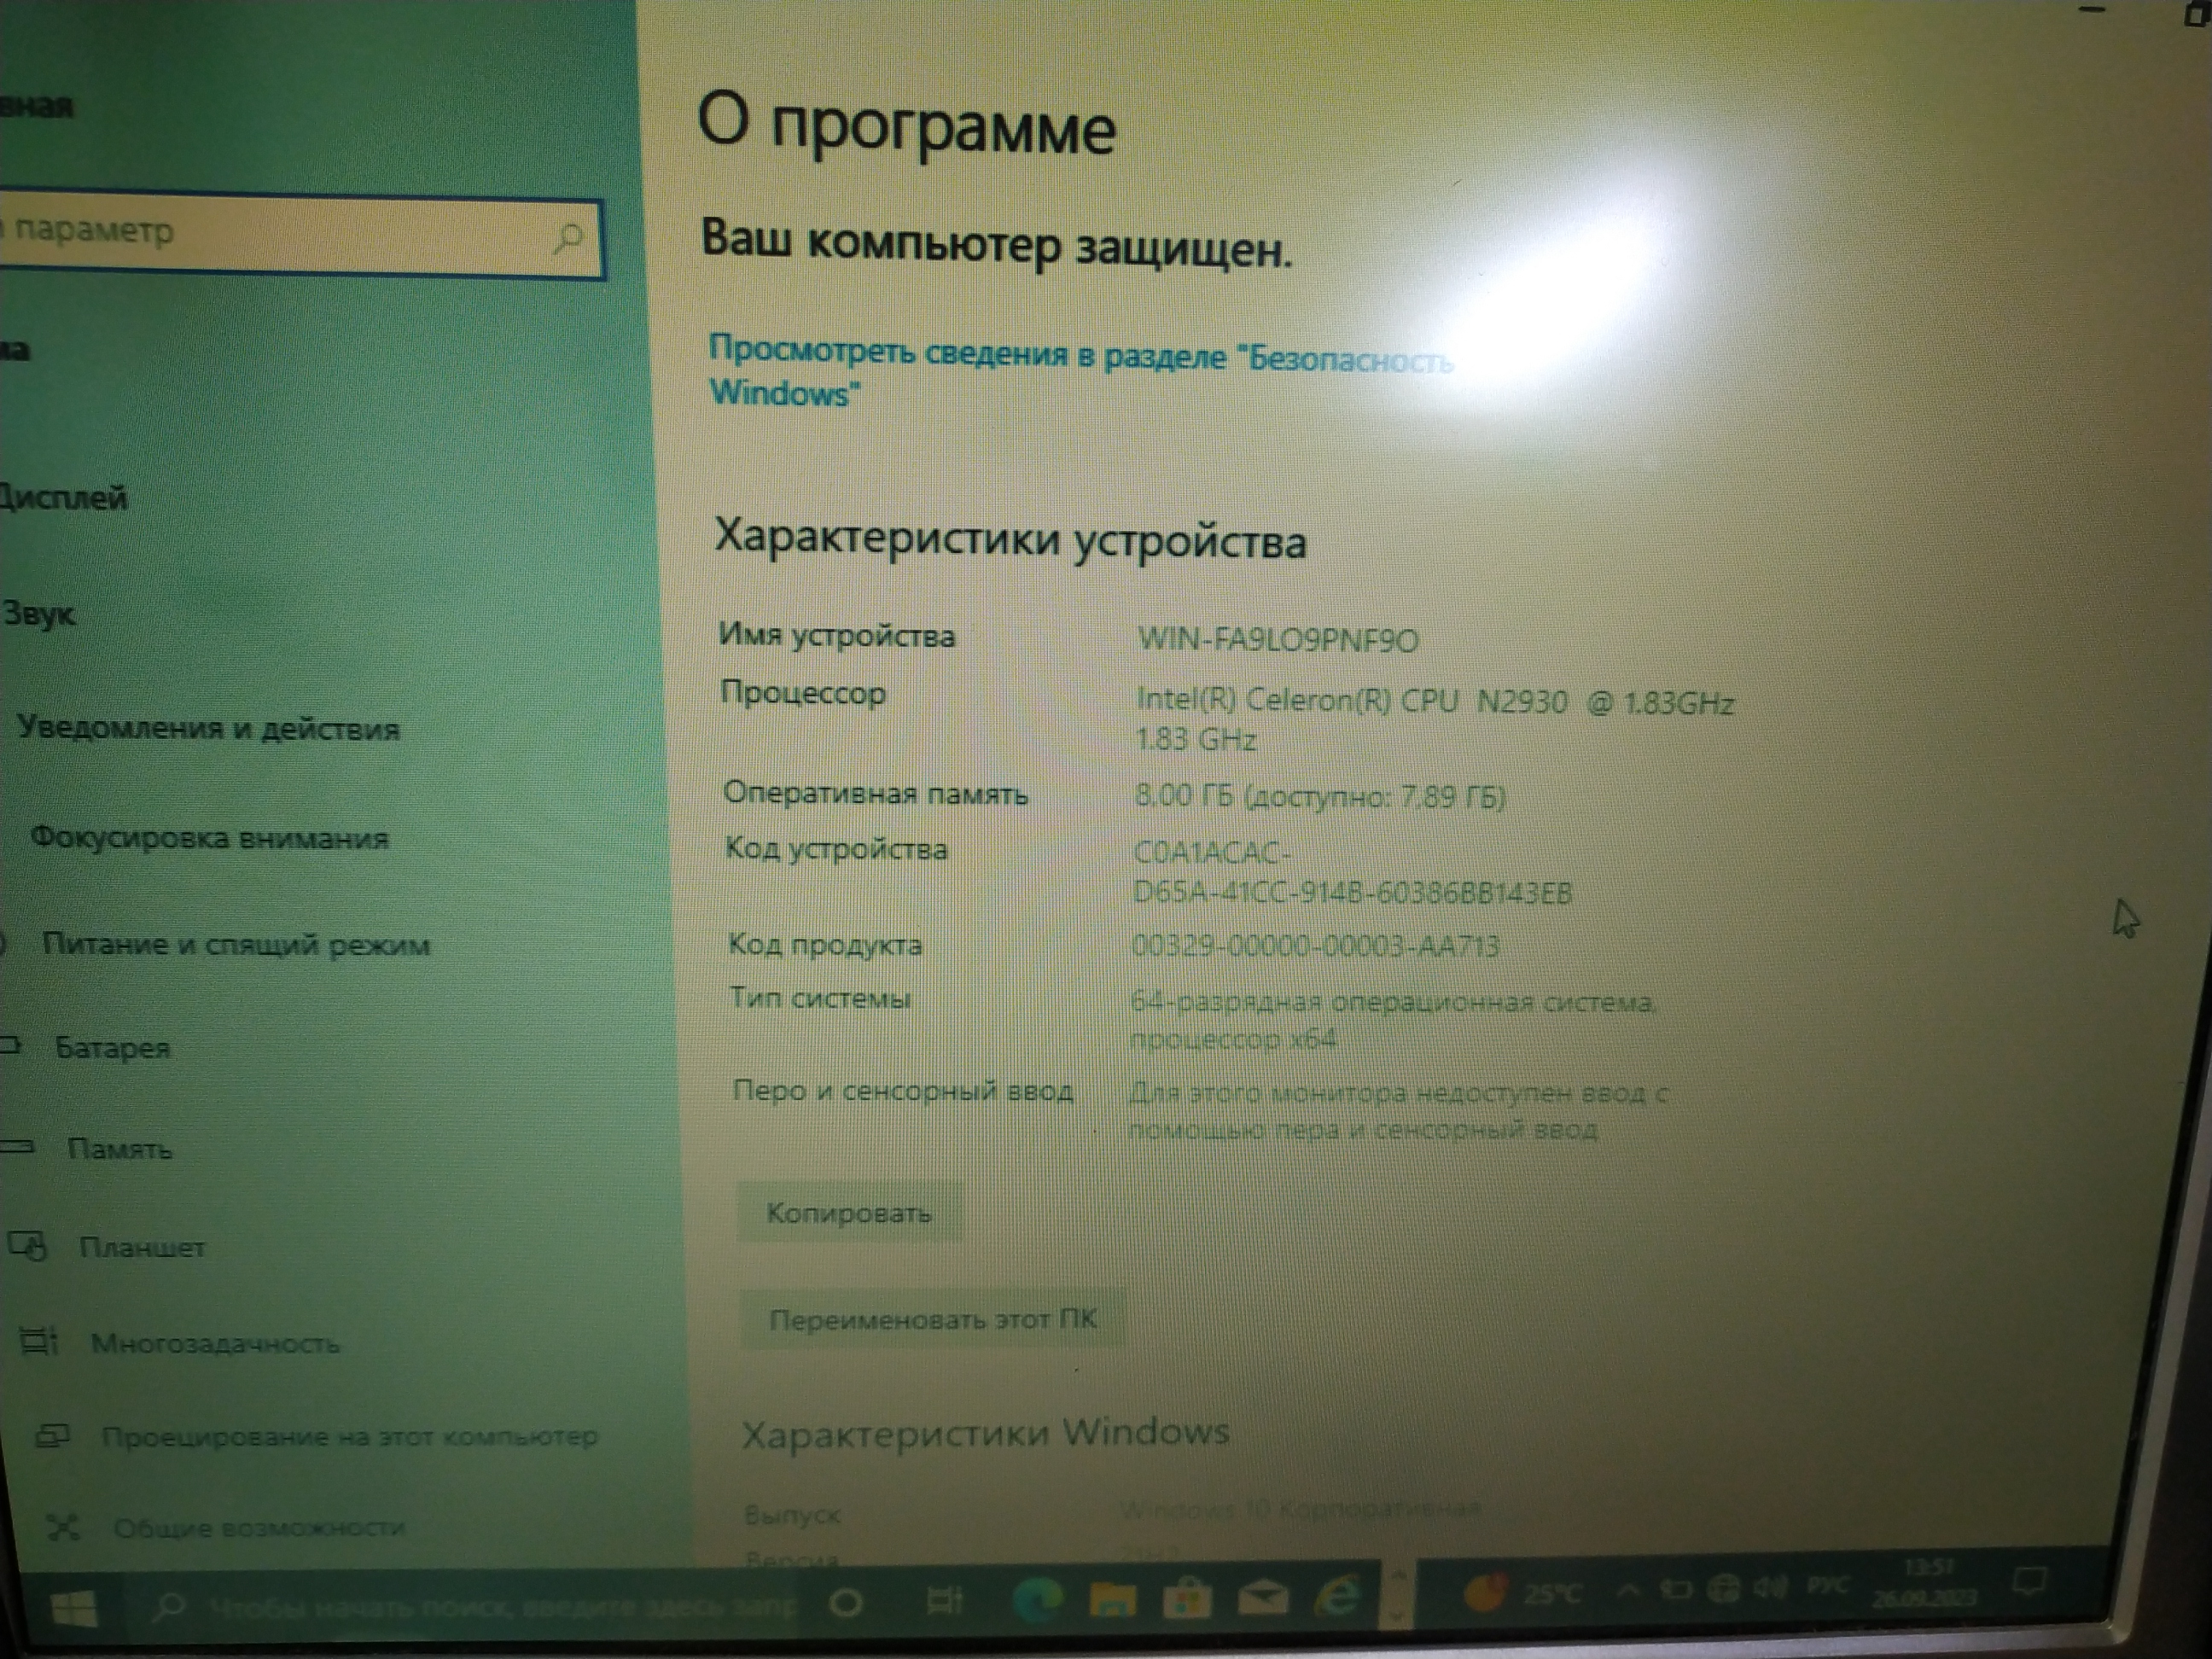
Task: Click the settings search magnifier icon
Action: point(568,239)
